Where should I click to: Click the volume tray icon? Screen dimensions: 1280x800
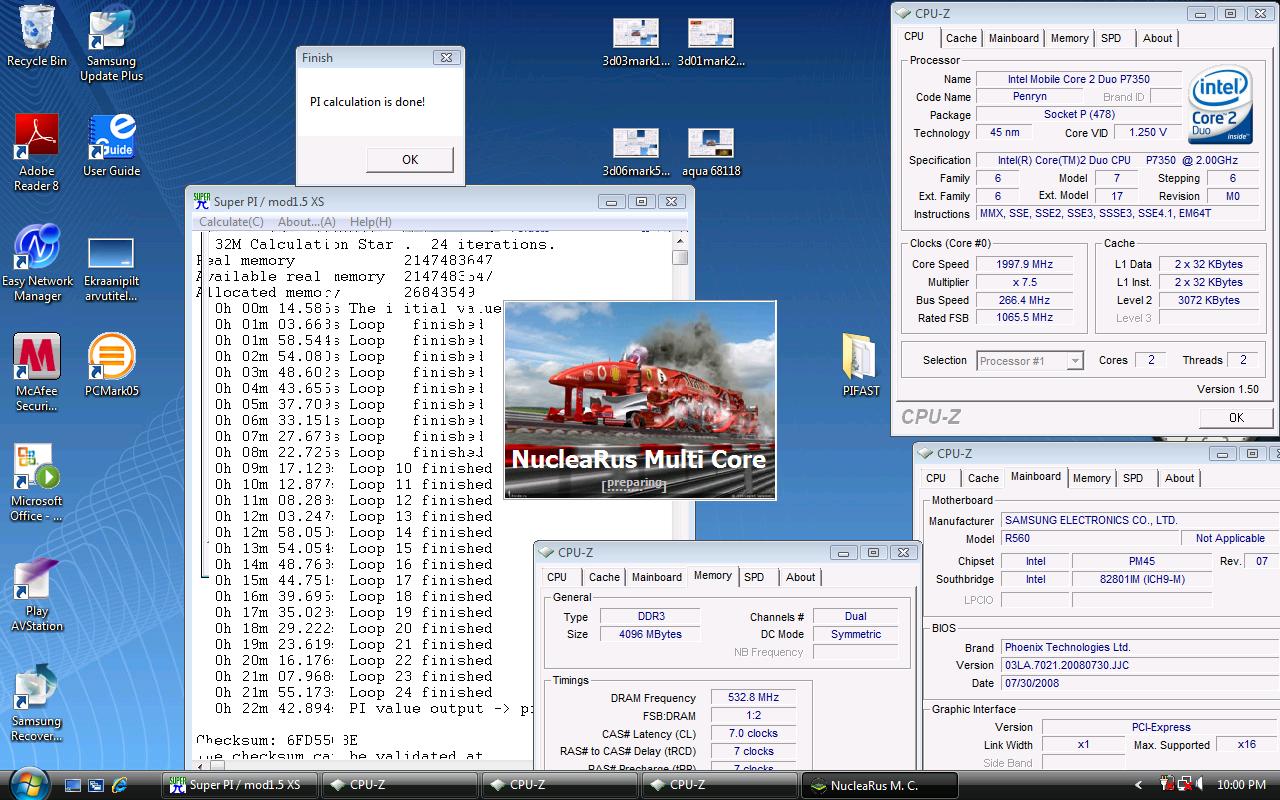click(1198, 785)
